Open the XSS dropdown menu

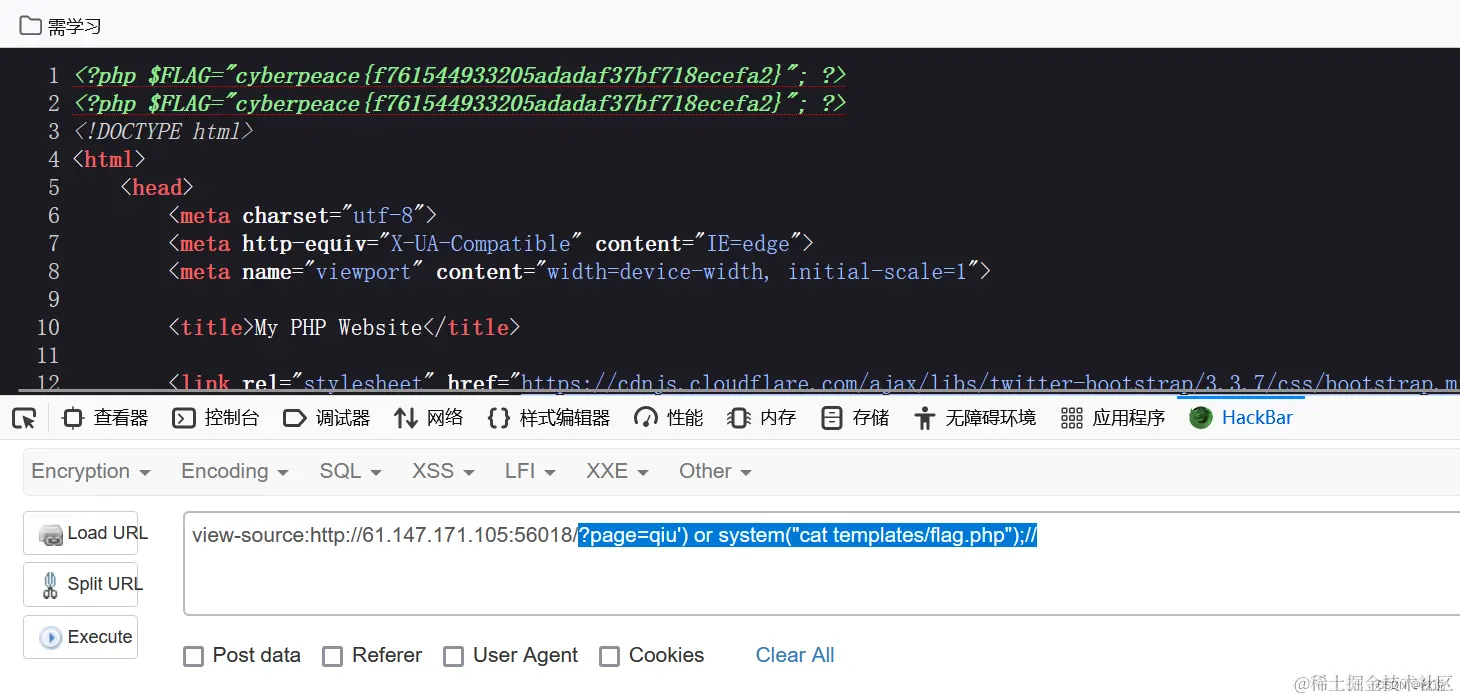point(444,471)
